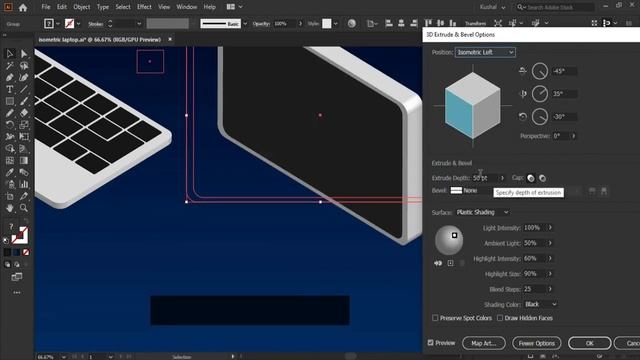Click Isolate Selected Object icon
The height and width of the screenshot is (360, 640).
[x=498, y=24]
